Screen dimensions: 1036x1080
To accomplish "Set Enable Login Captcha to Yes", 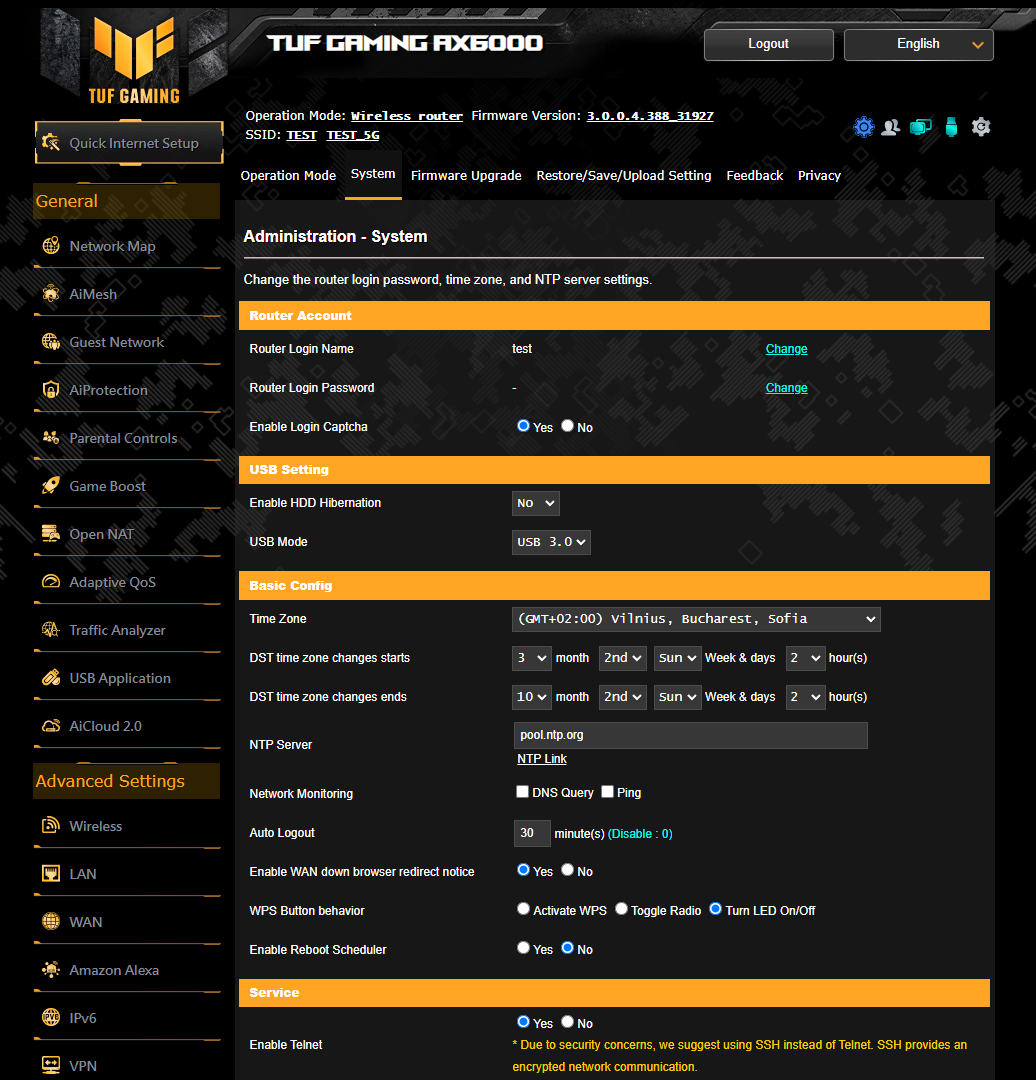I will (x=524, y=426).
